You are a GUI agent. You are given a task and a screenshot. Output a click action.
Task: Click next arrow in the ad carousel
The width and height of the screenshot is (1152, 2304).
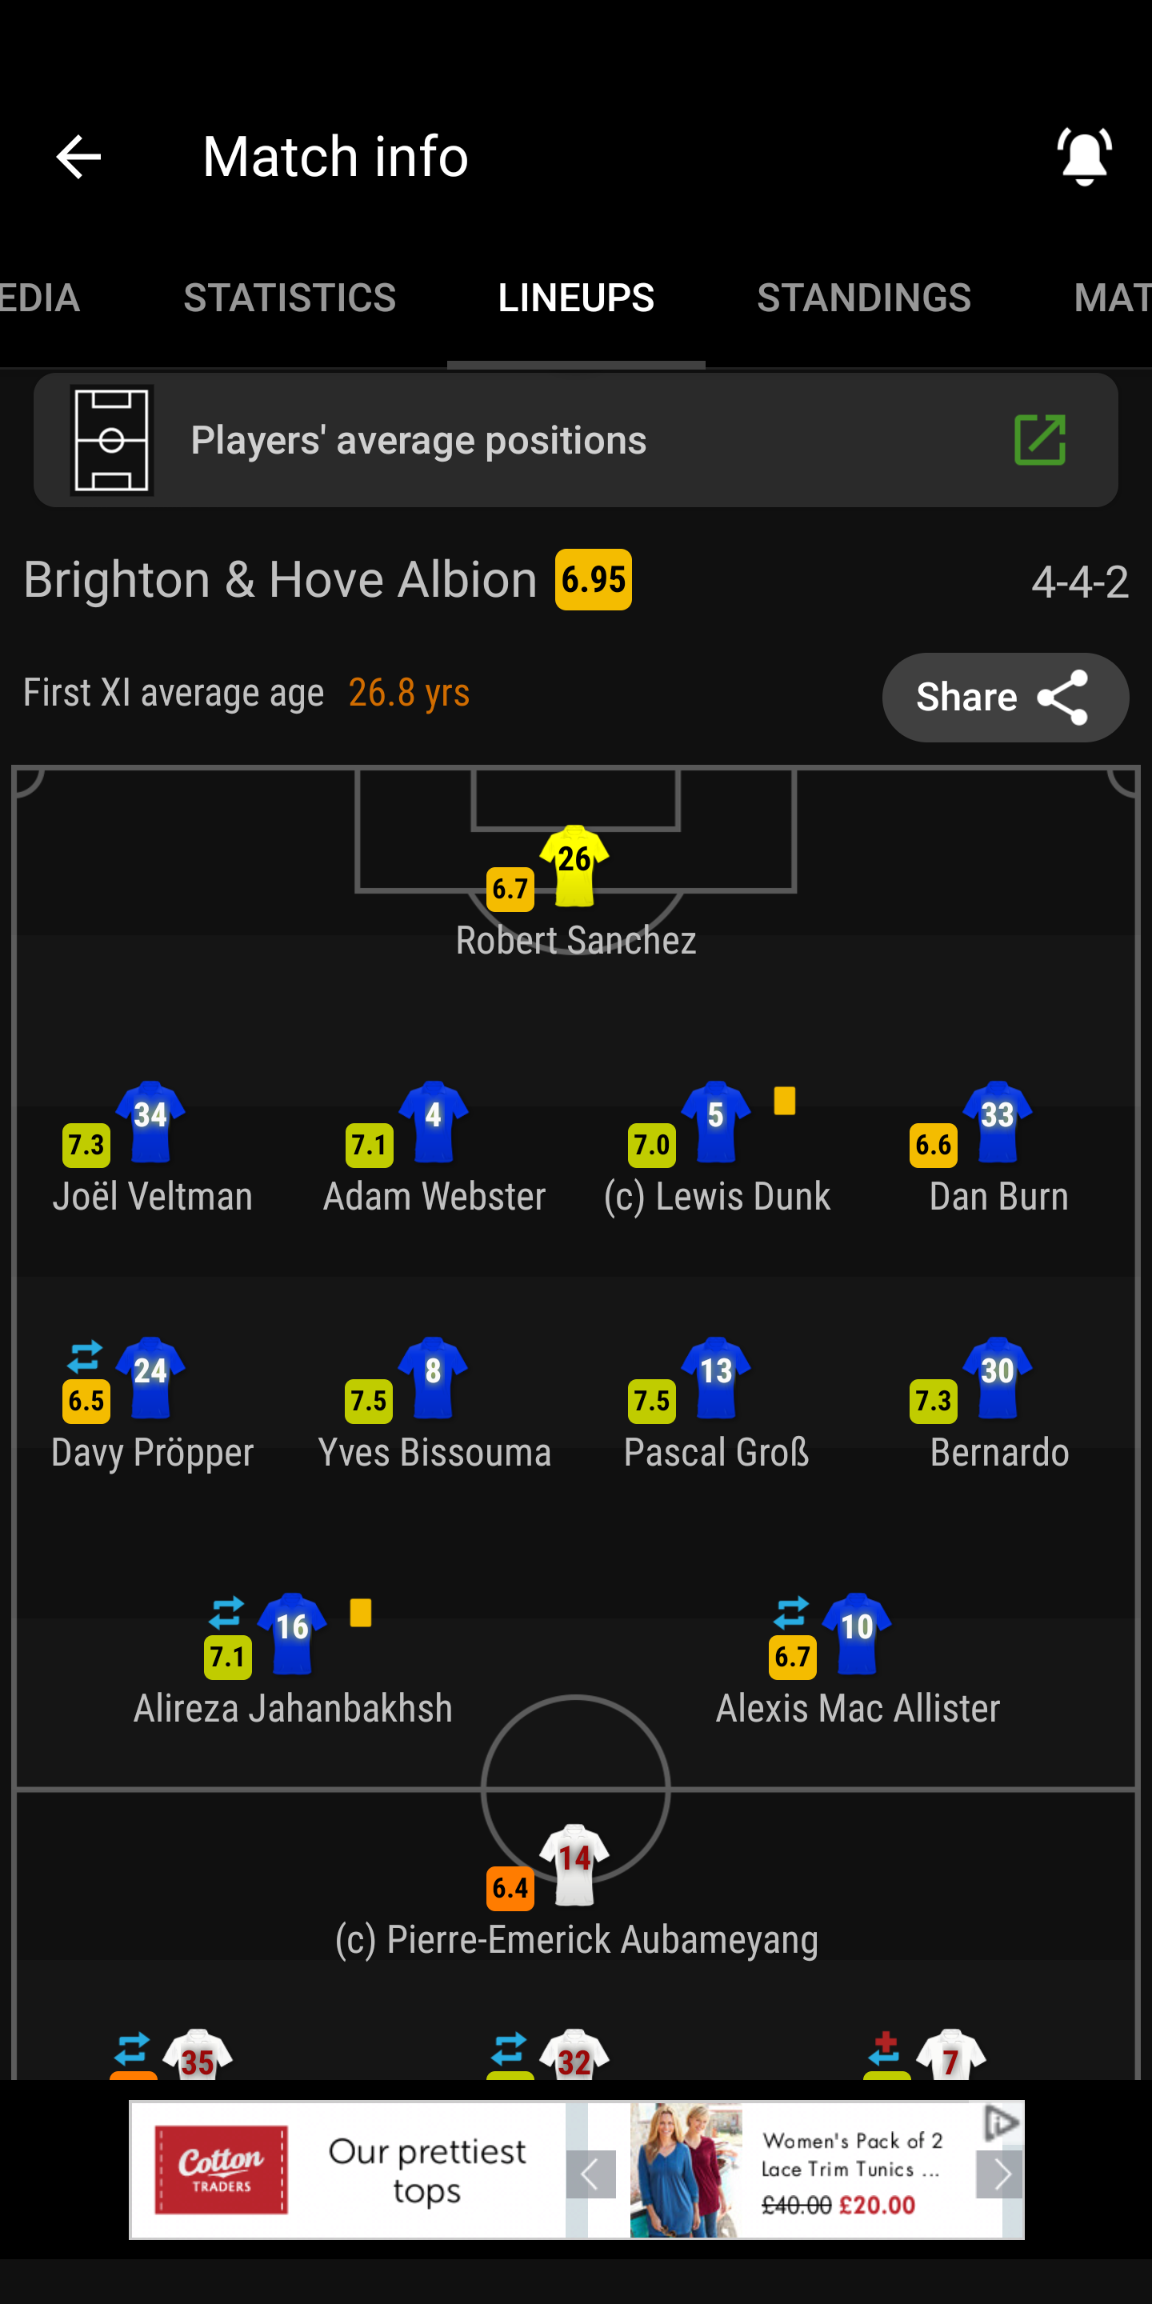coord(1000,2174)
